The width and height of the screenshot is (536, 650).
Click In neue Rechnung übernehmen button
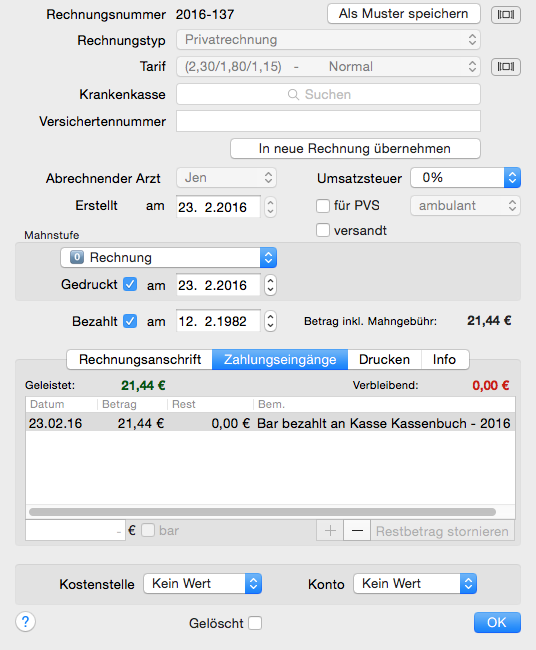point(355,148)
